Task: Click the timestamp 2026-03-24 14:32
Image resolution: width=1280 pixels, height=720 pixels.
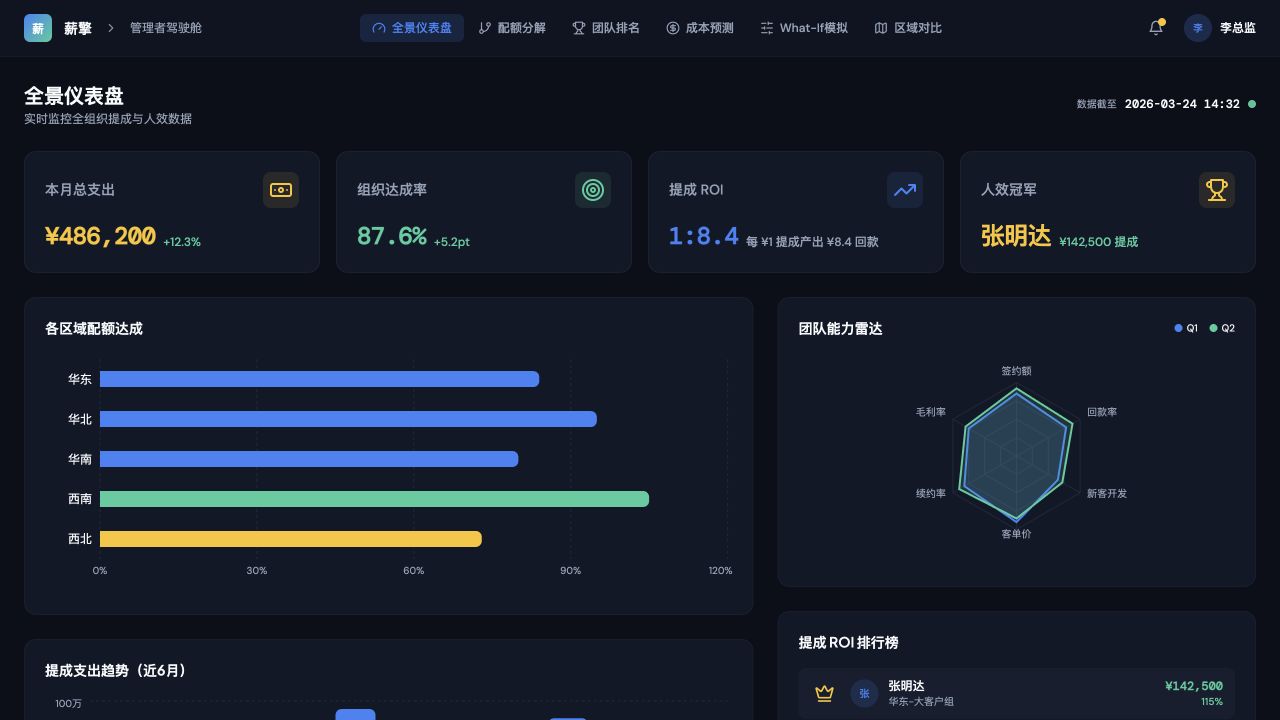Action: click(x=1182, y=104)
